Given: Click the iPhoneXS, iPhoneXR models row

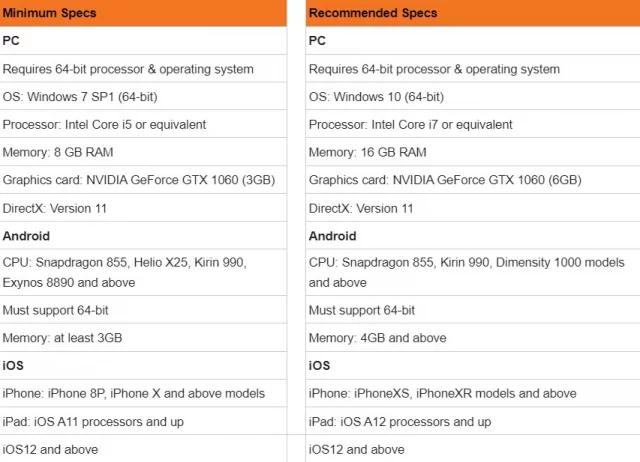Looking at the screenshot, I should (x=473, y=393).
